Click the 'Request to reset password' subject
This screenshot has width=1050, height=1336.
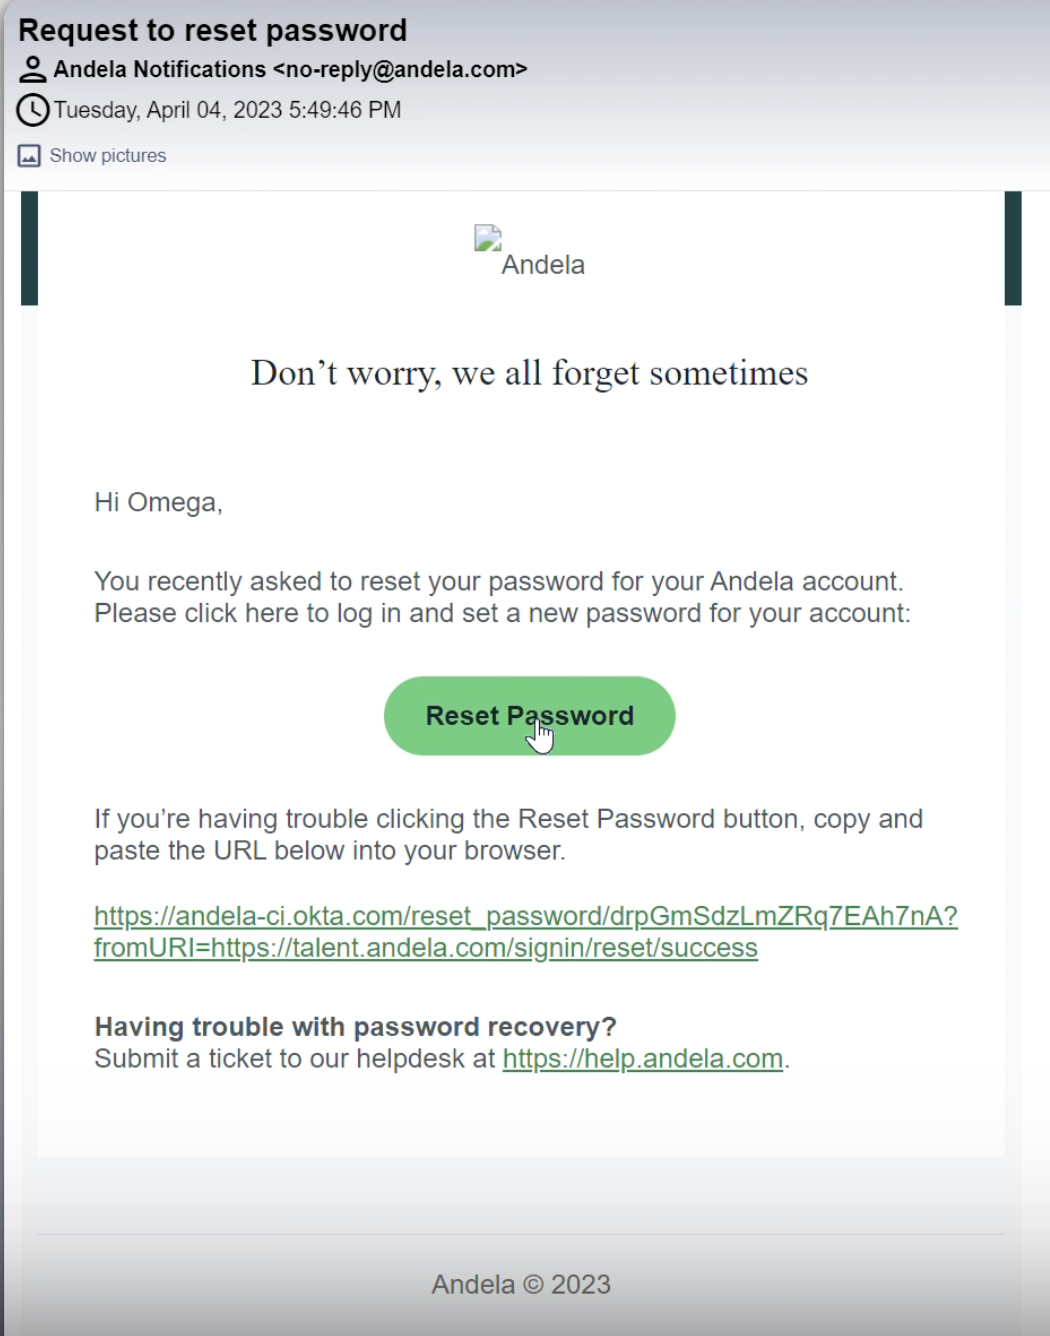pos(212,30)
